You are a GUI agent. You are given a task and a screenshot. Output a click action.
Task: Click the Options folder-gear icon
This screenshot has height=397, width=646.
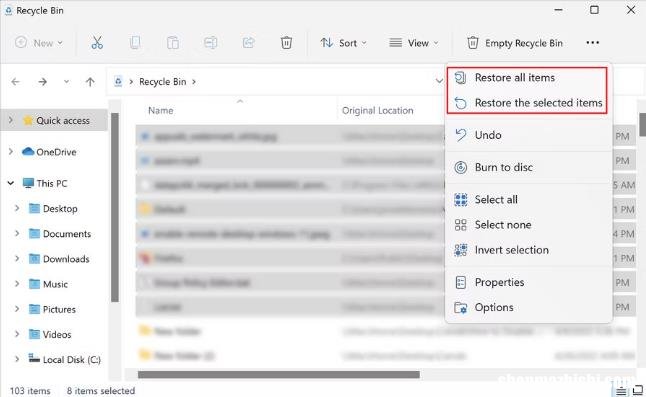click(461, 307)
